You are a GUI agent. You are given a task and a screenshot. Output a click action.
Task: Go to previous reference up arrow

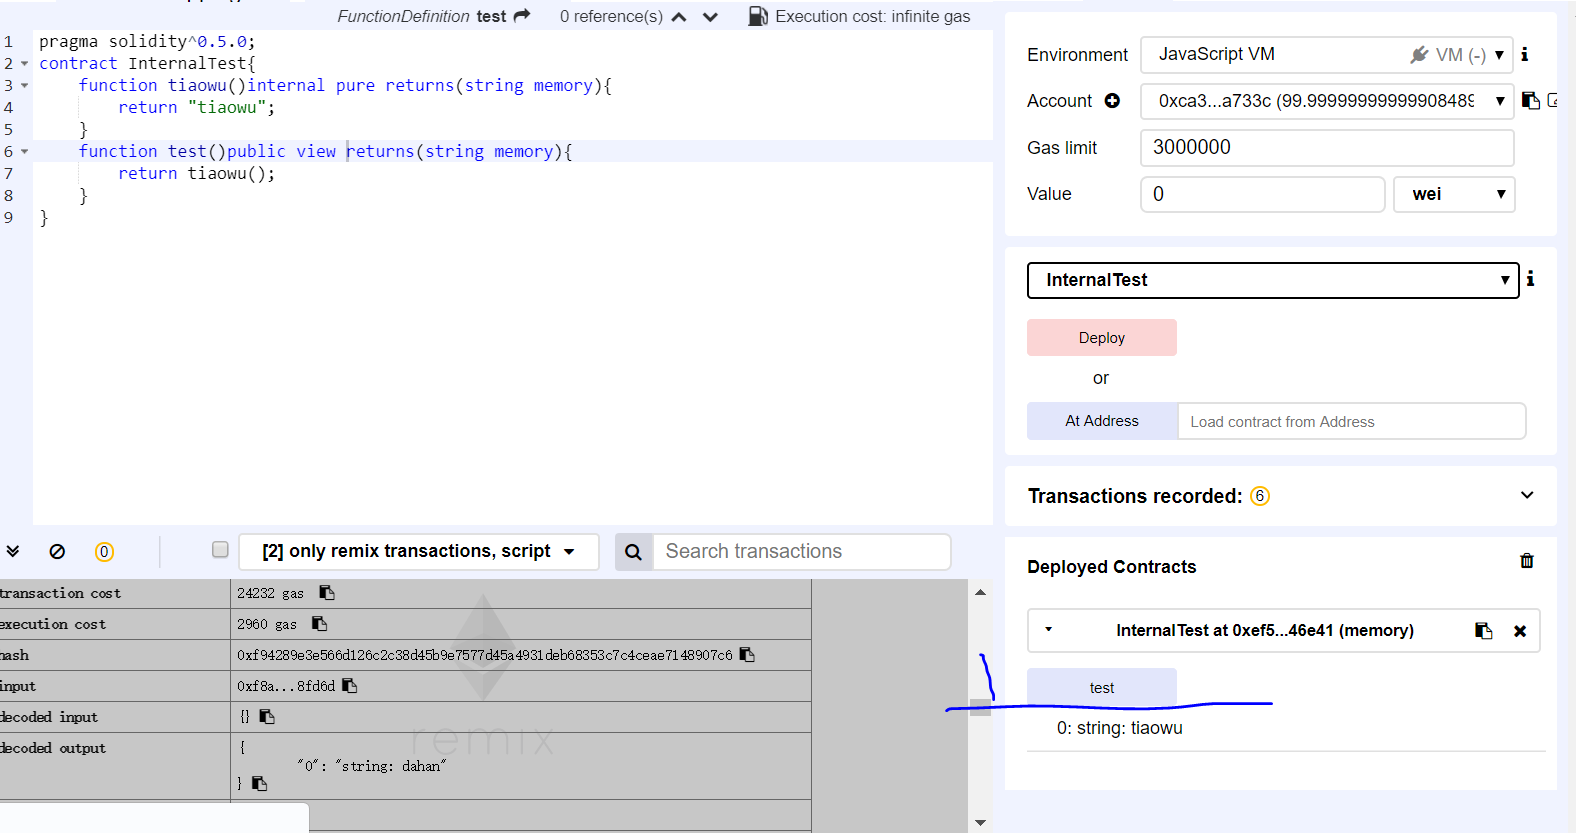click(679, 17)
